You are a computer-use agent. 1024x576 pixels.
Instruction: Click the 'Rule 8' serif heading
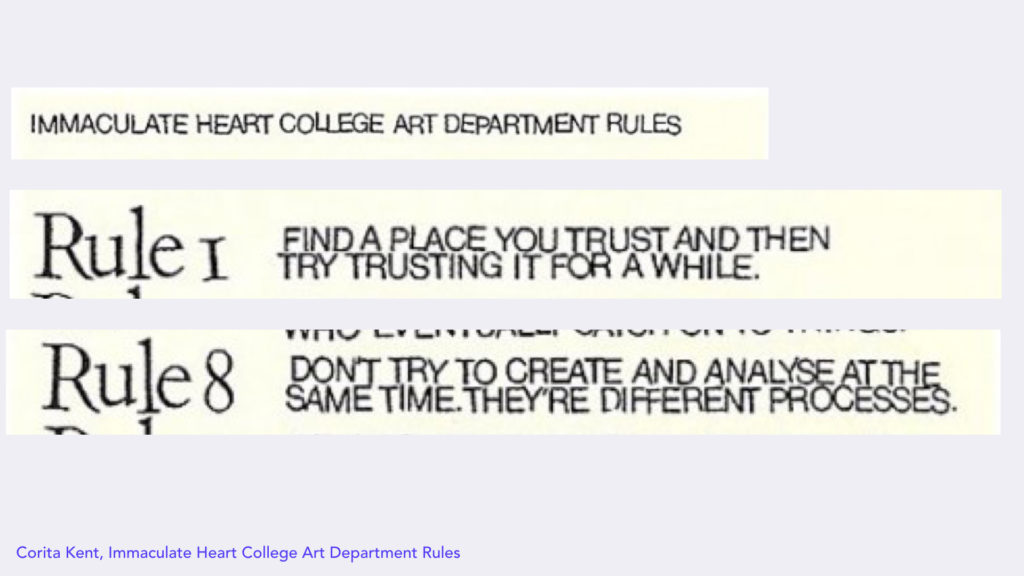[x=138, y=377]
